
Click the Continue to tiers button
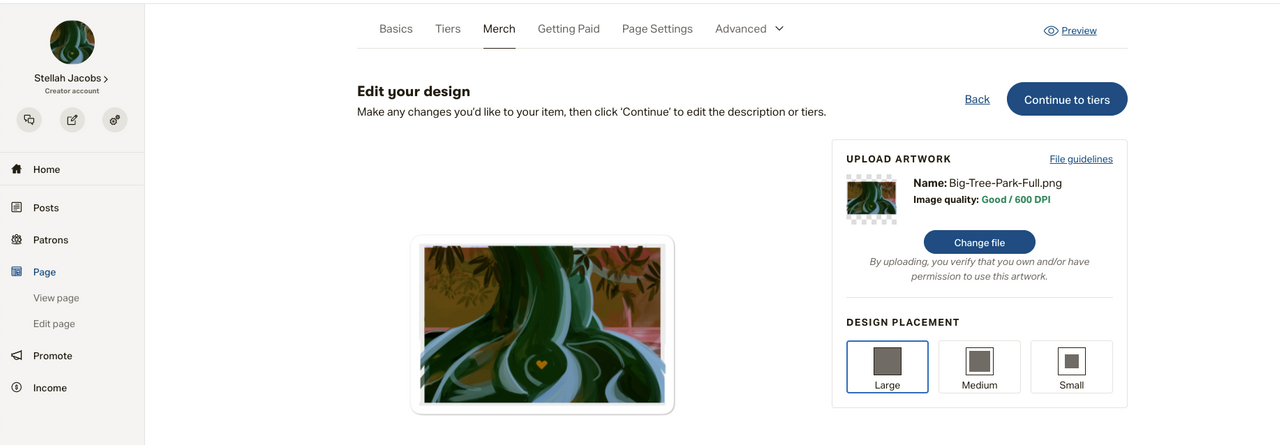pyautogui.click(x=1067, y=99)
